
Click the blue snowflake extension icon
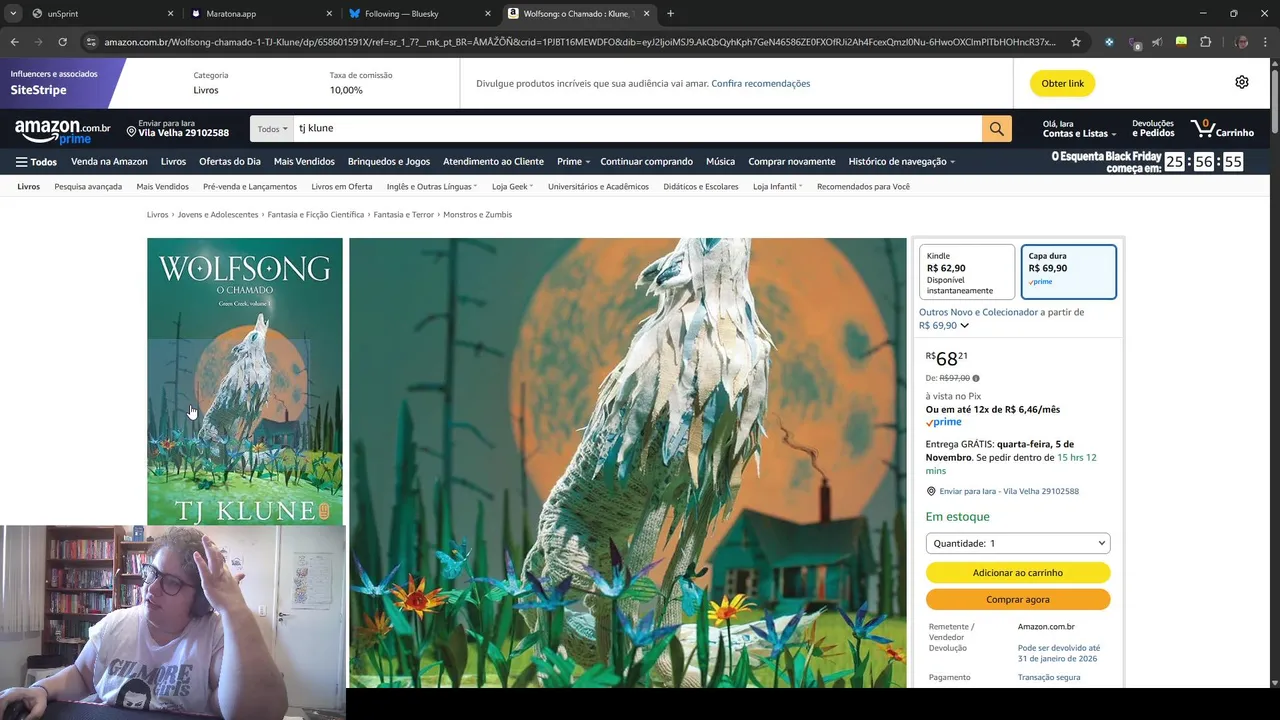(1109, 42)
